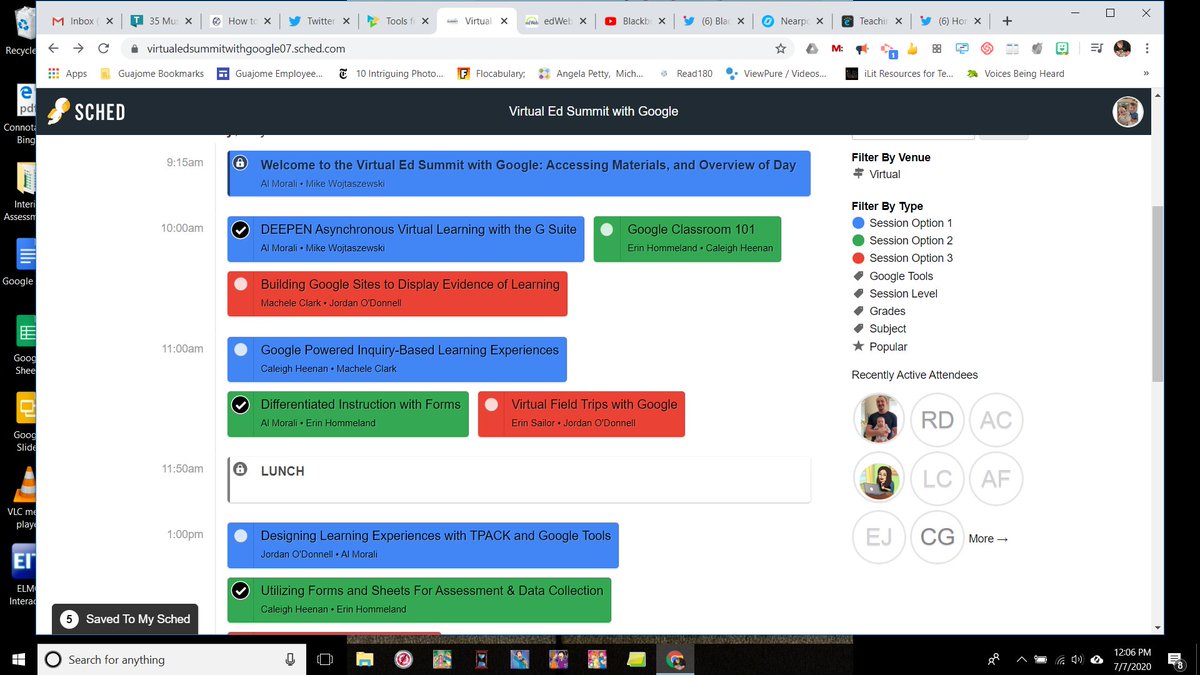Click the Sched logo in the header
This screenshot has height=675, width=1200.
[x=86, y=111]
